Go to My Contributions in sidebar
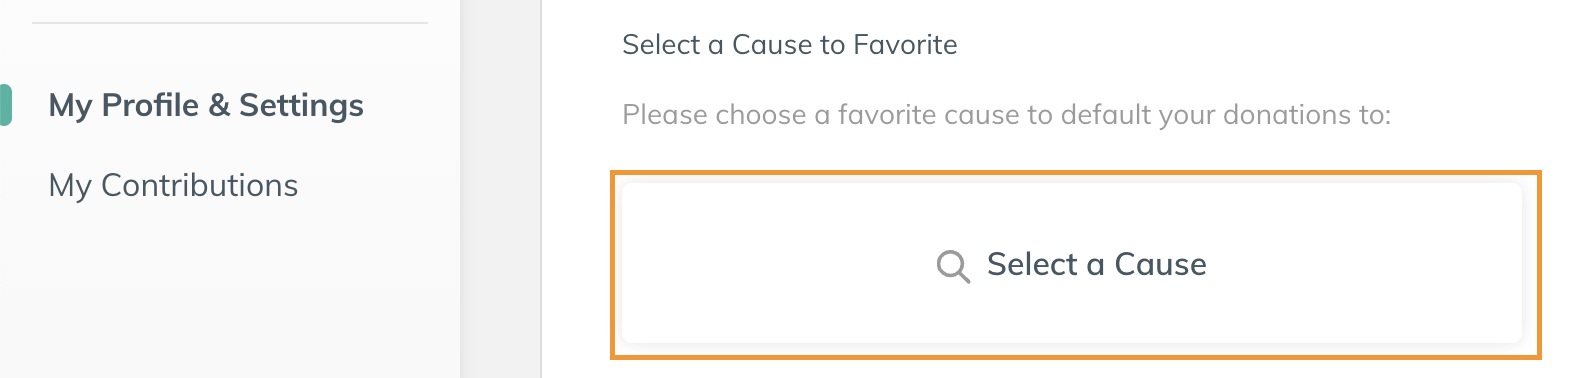The image size is (1586, 378). pyautogui.click(x=173, y=185)
